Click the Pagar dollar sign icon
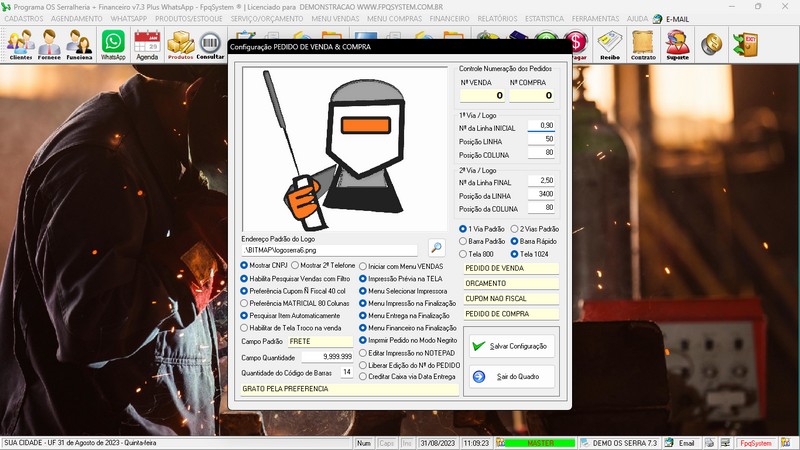800x450 pixels. pos(580,45)
